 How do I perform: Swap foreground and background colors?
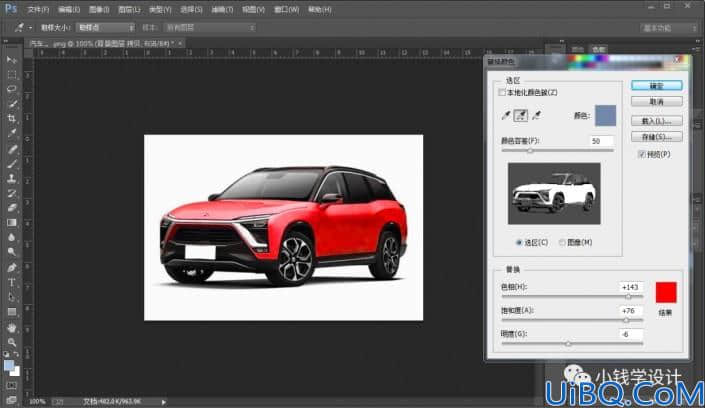(17, 354)
